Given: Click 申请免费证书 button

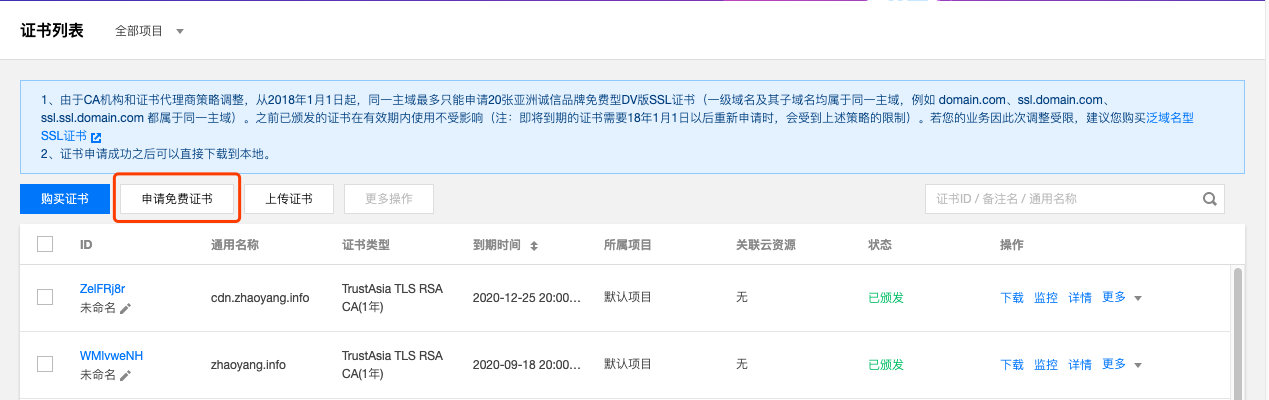Looking at the screenshot, I should (177, 199).
